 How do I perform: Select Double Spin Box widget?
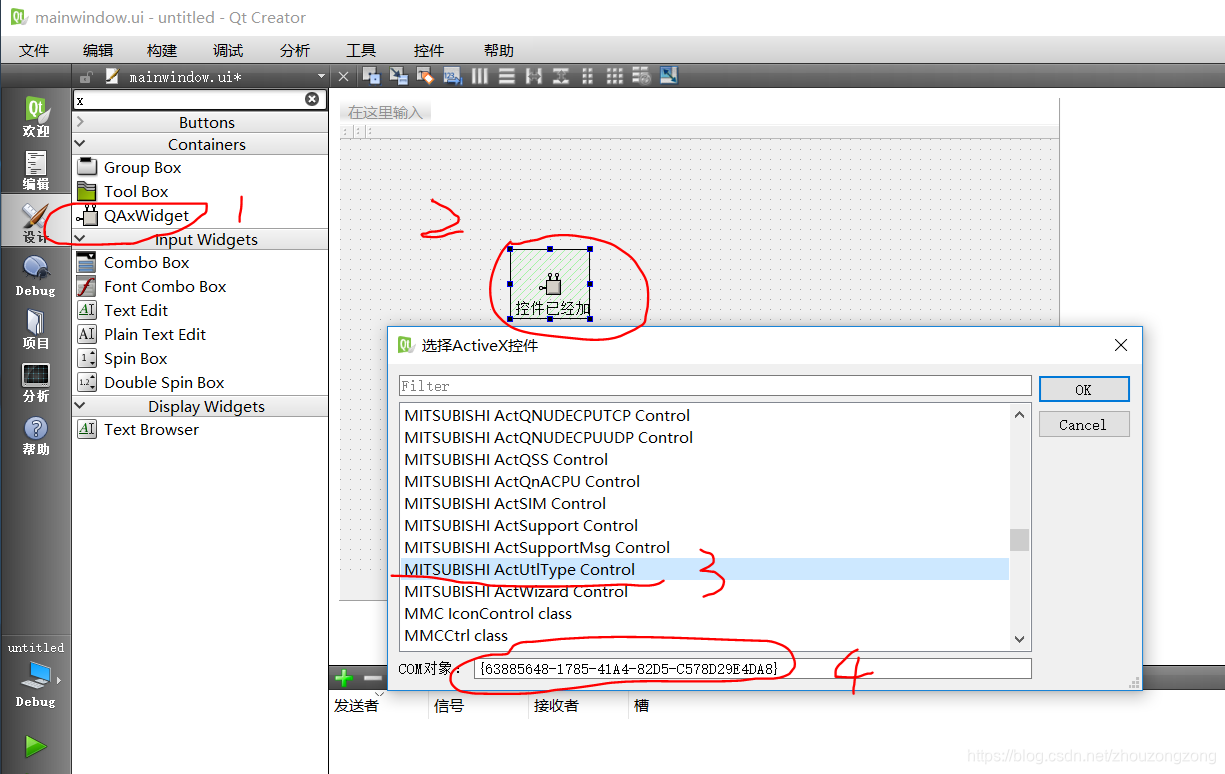(x=164, y=383)
